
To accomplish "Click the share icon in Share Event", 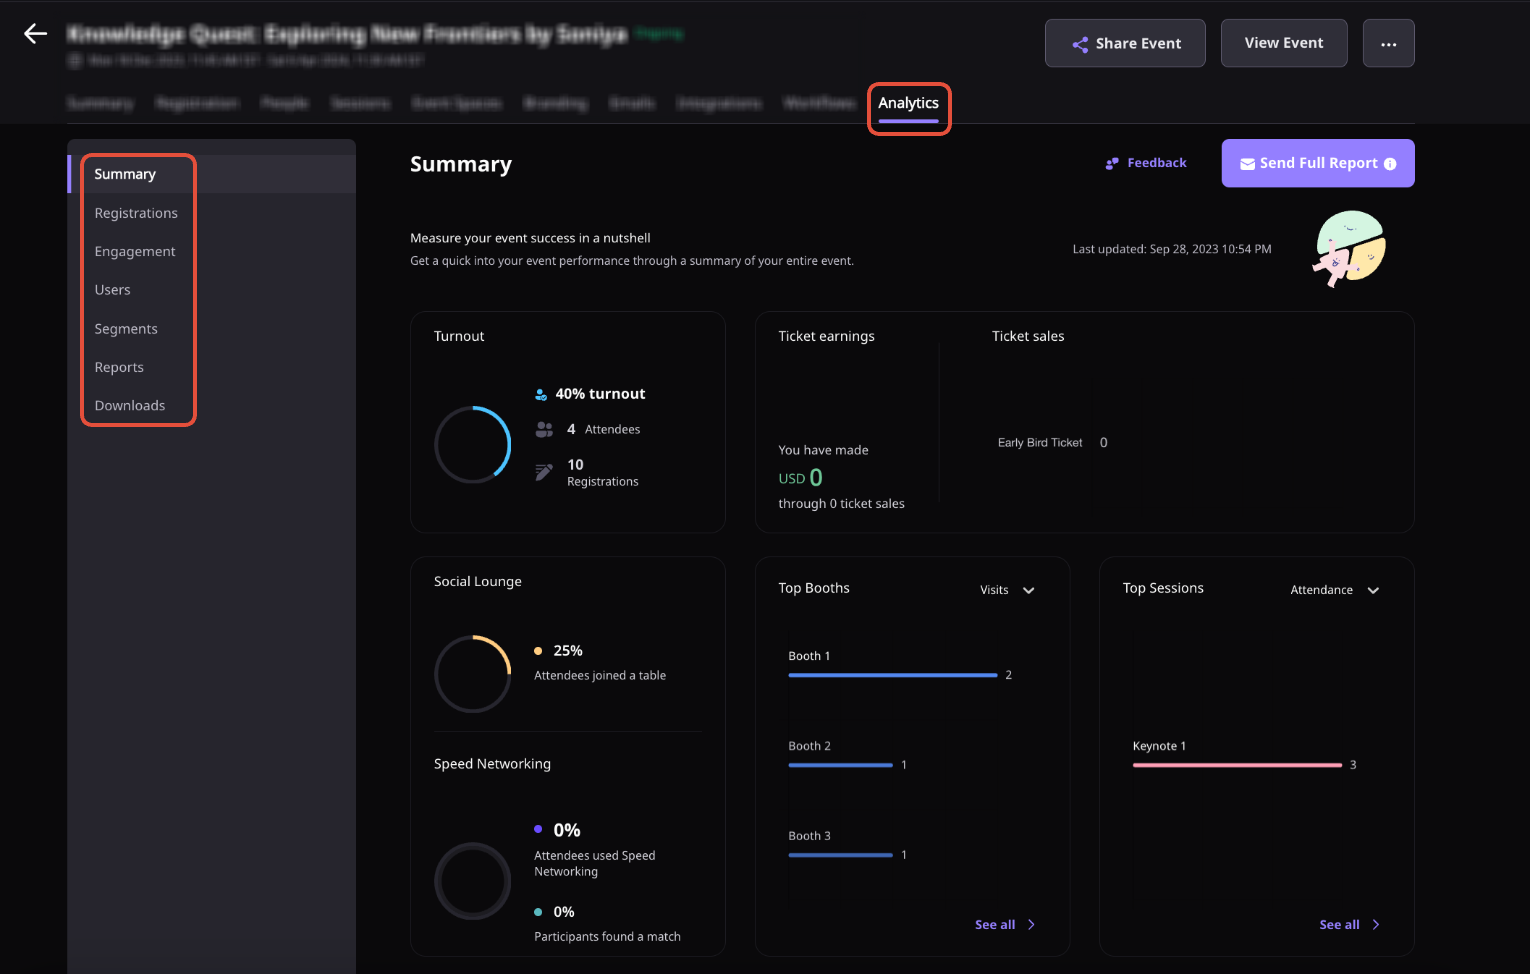I will [1080, 44].
